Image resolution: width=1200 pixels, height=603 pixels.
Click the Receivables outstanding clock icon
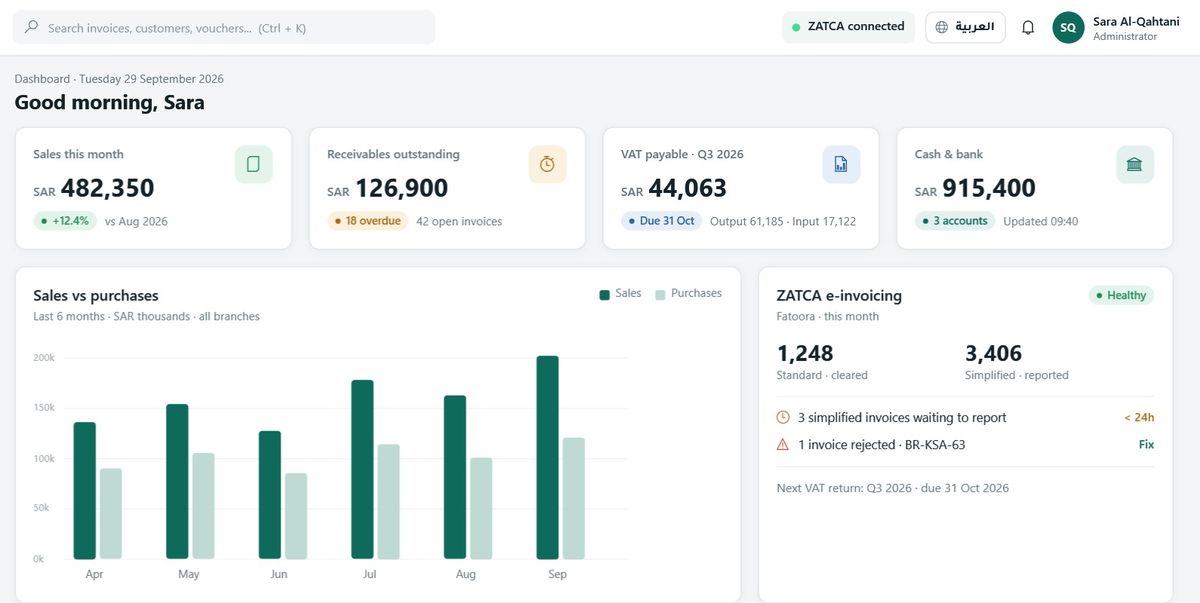547,164
